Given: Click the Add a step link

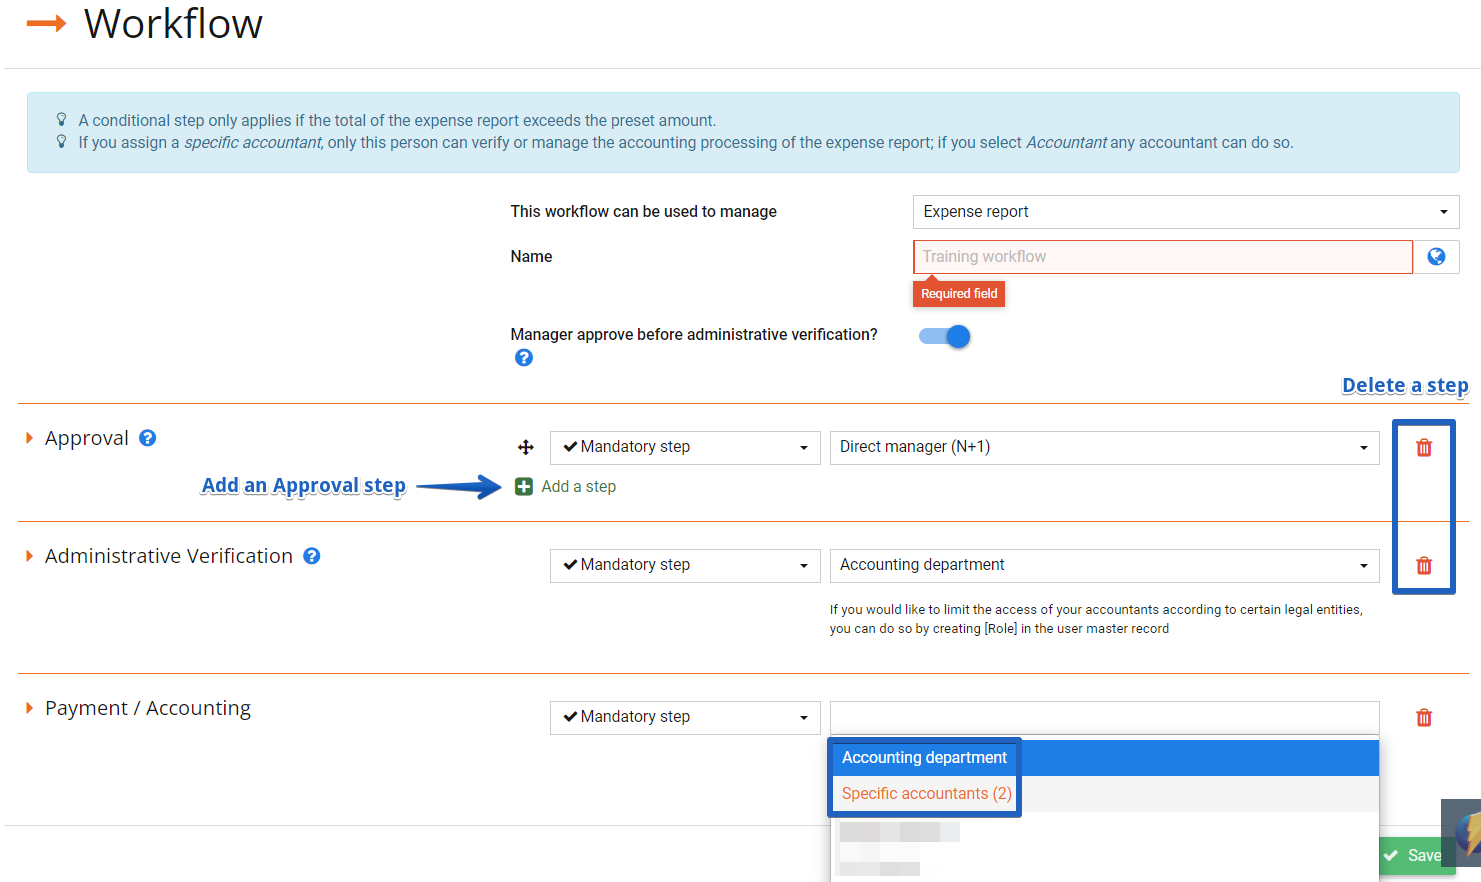Looking at the screenshot, I should 579,487.
